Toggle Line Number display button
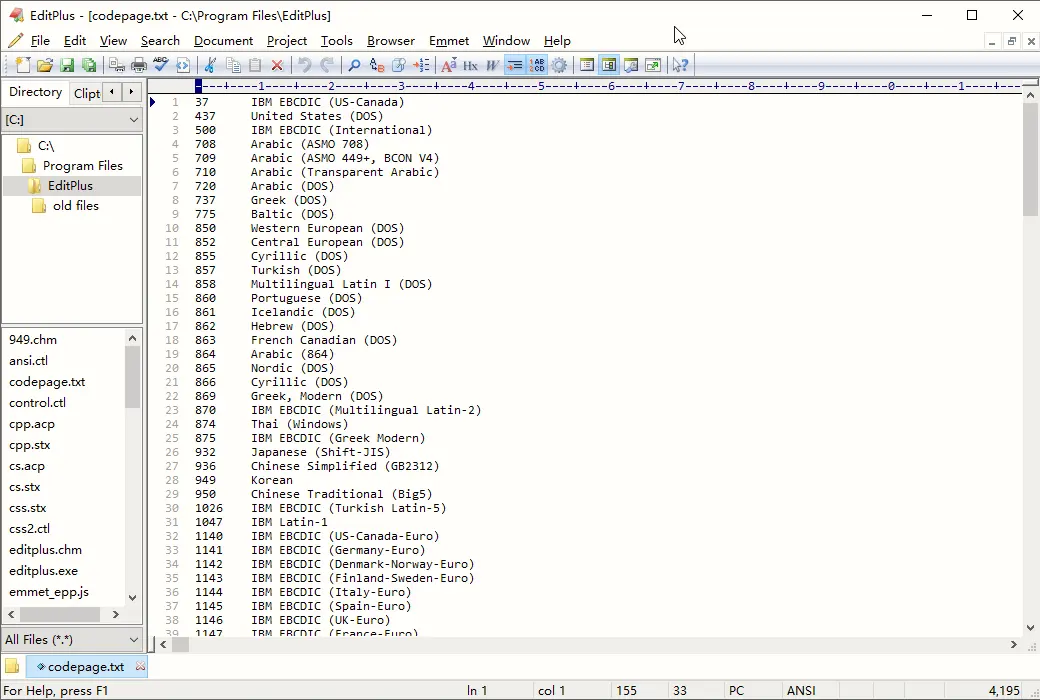Screen dimensions: 1040x700 pyautogui.click(x=537, y=65)
